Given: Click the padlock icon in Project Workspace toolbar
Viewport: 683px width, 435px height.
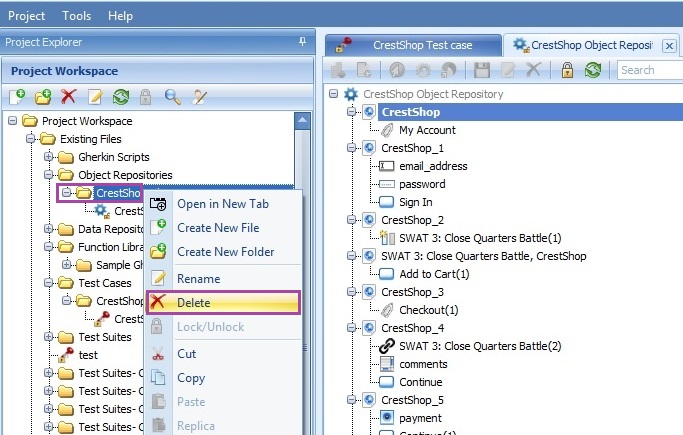Looking at the screenshot, I should coord(145,97).
